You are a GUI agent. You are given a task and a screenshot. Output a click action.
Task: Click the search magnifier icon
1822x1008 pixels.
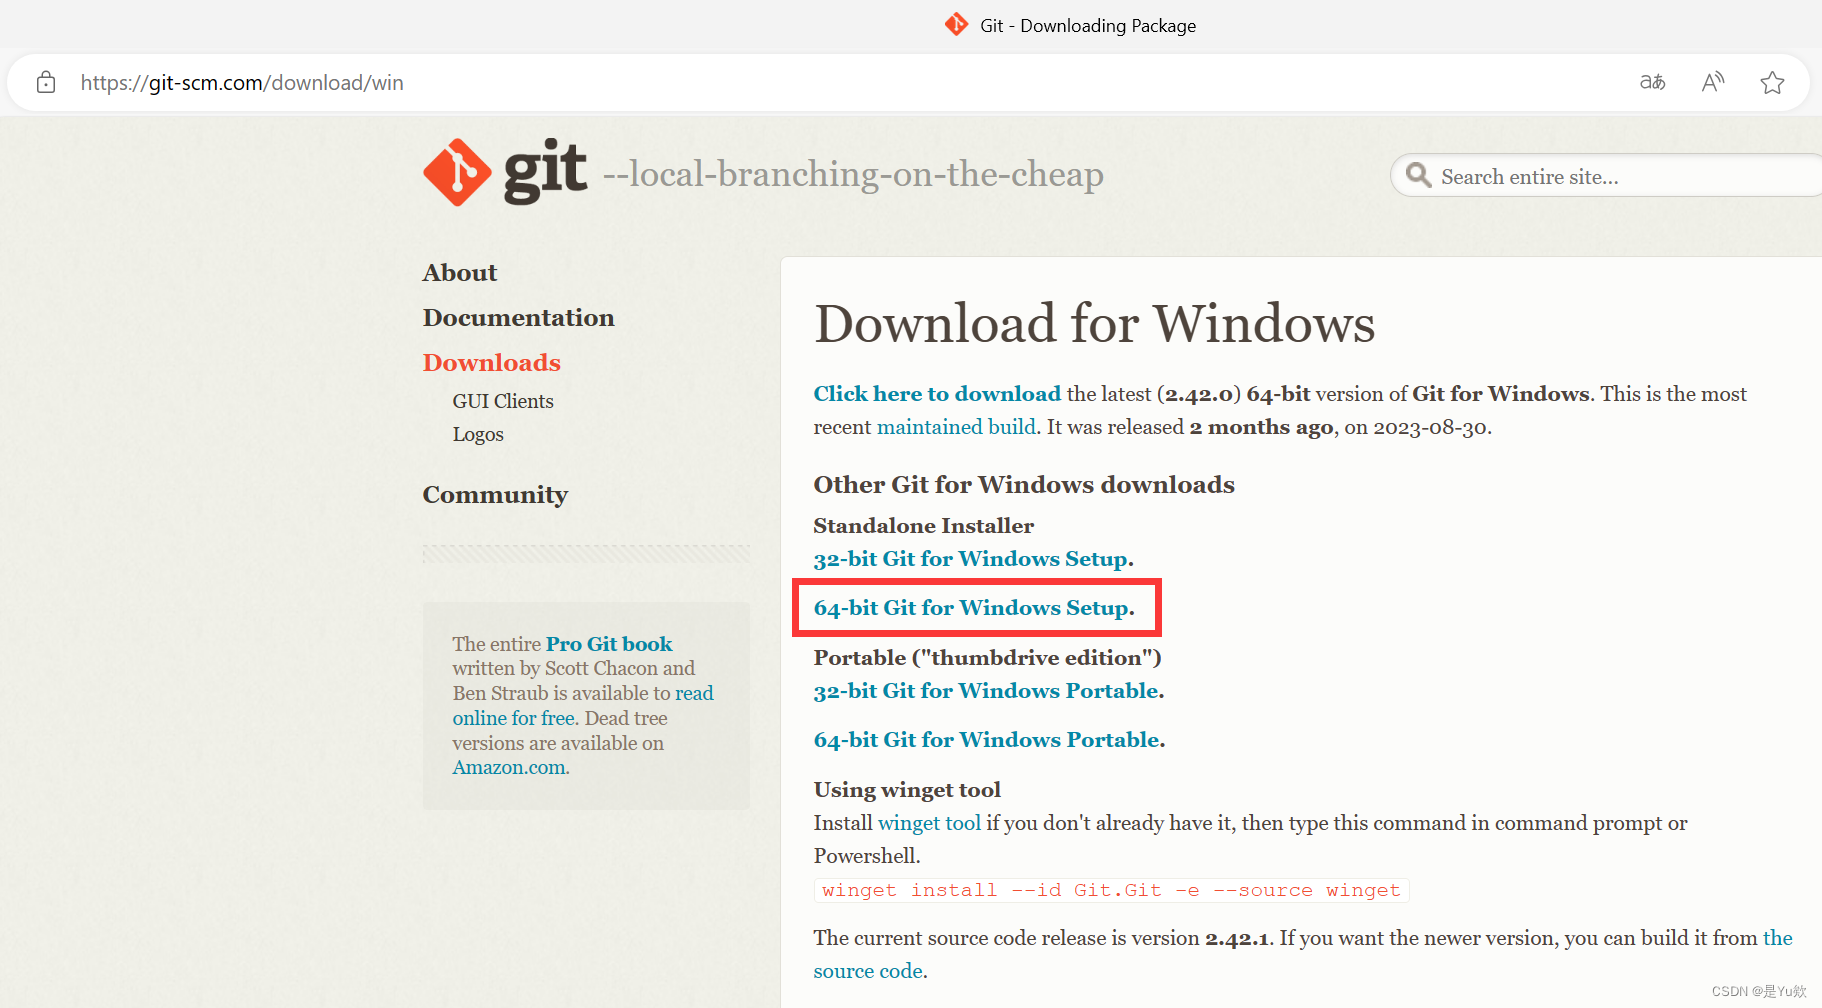pos(1418,175)
